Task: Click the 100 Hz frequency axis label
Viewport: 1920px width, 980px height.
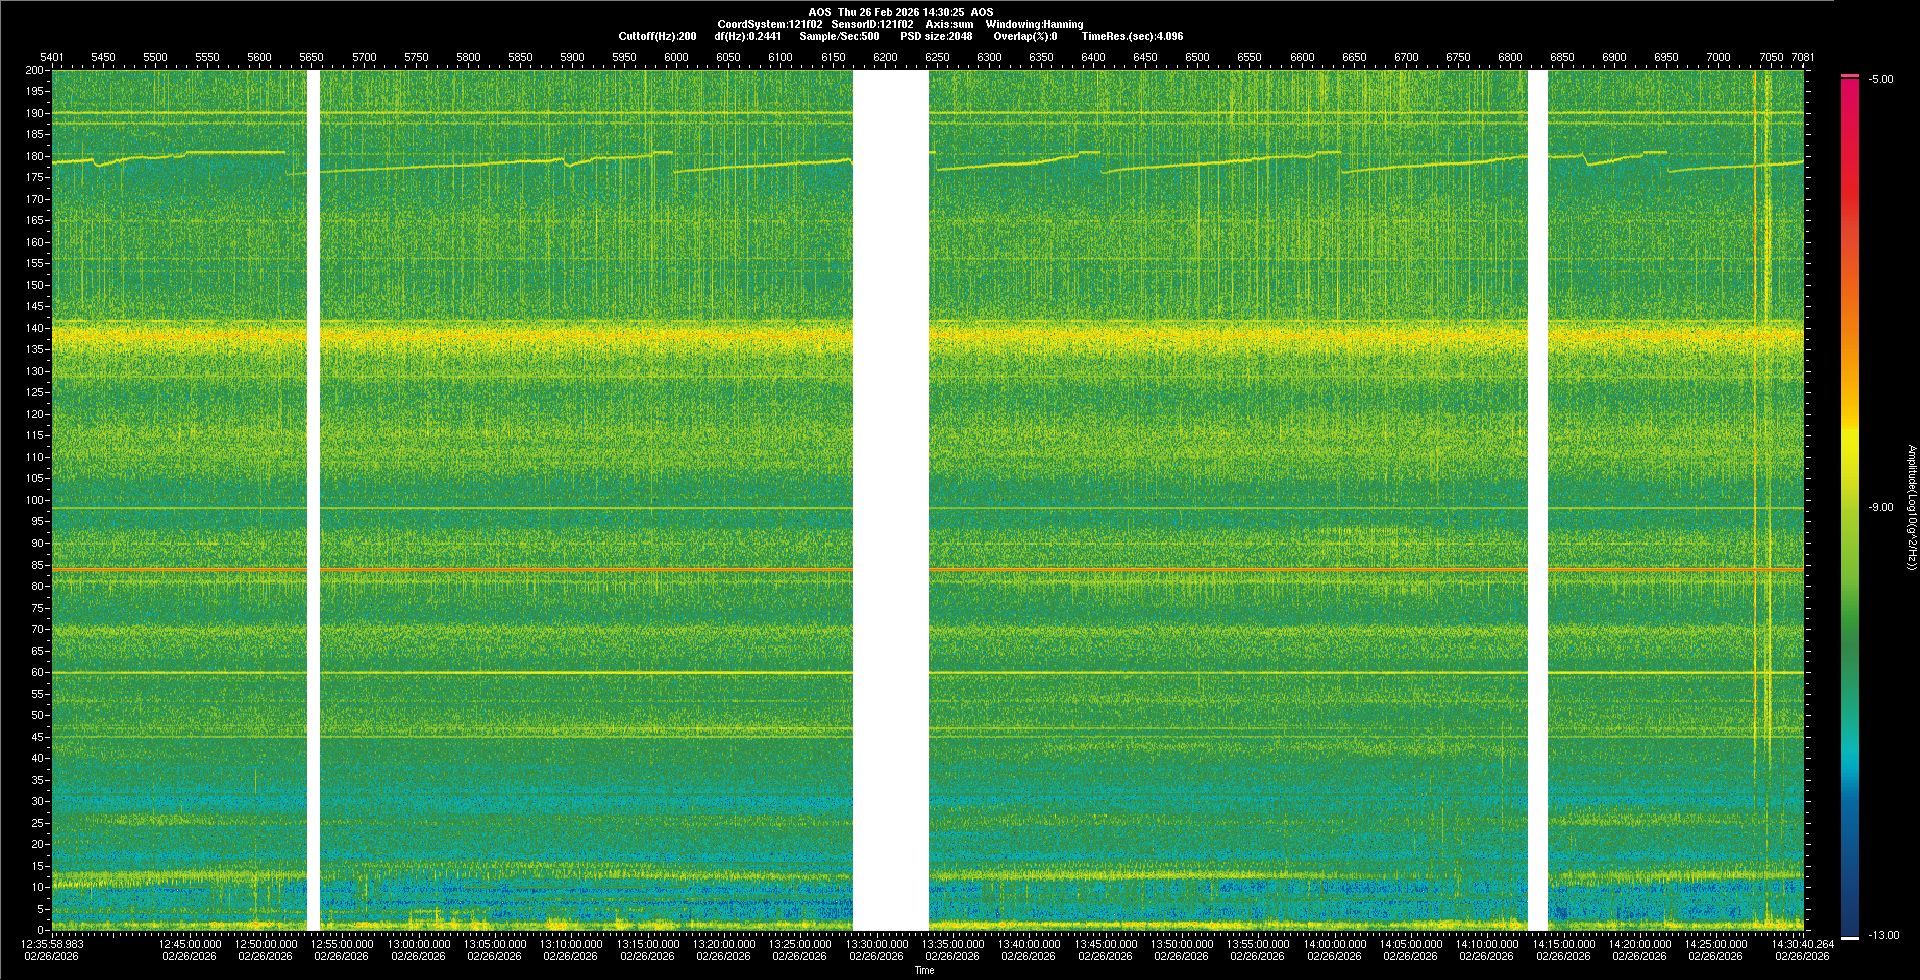Action: point(34,500)
